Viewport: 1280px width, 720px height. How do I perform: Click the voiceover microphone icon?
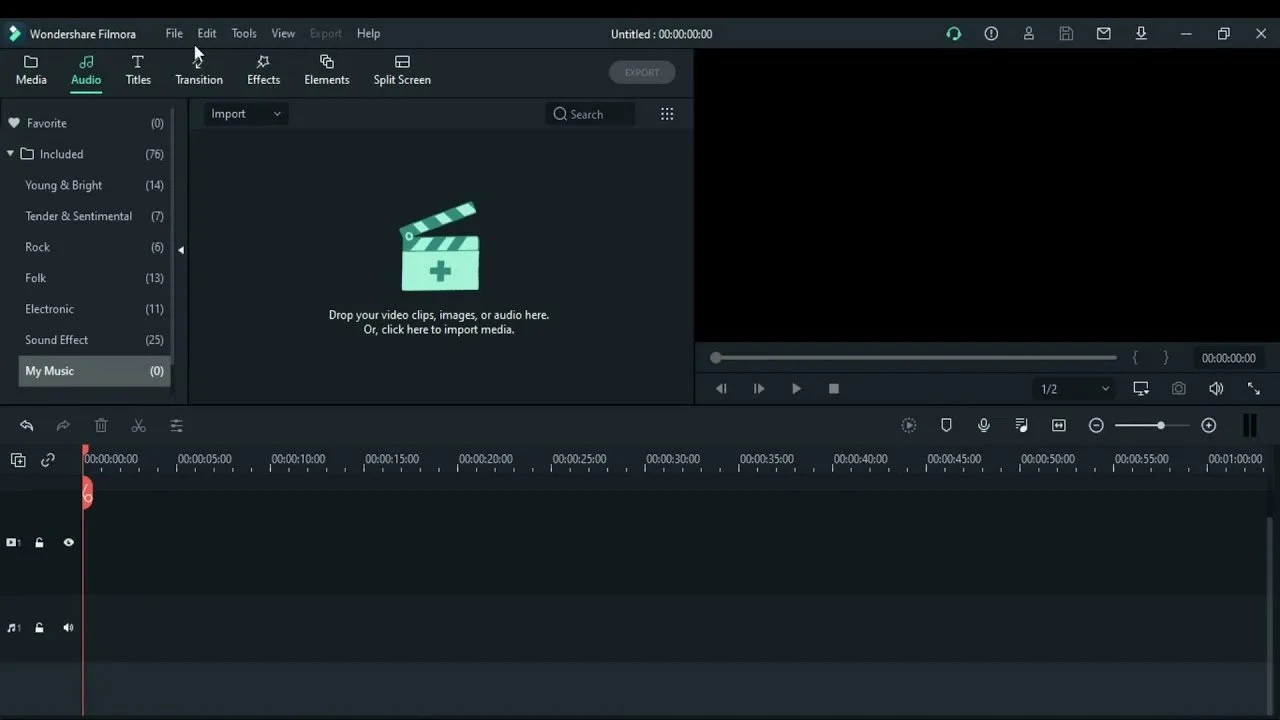pos(984,426)
